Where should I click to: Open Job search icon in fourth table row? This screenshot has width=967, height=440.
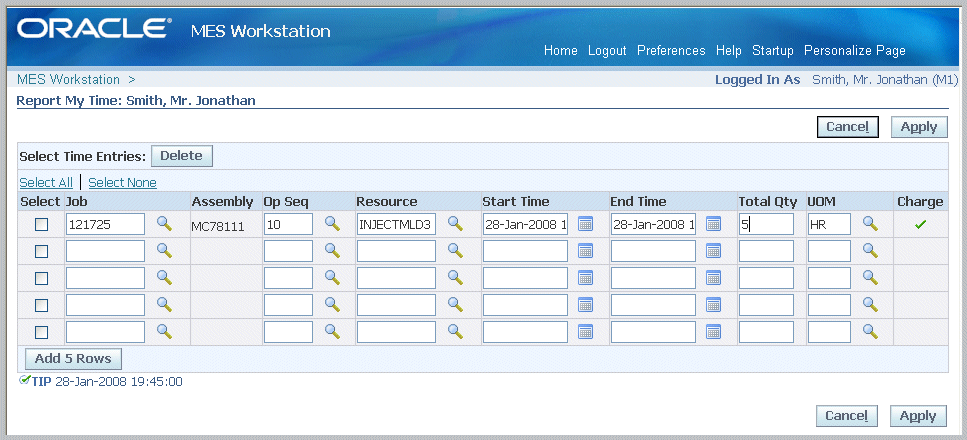coord(164,304)
